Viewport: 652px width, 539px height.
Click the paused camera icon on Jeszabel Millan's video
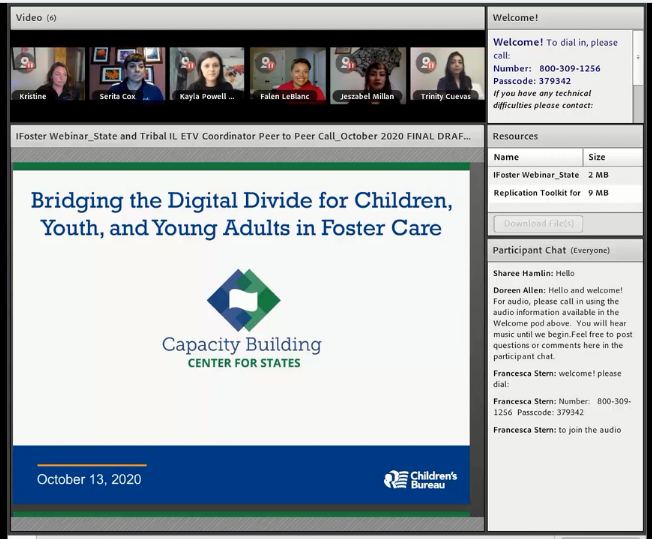point(346,62)
